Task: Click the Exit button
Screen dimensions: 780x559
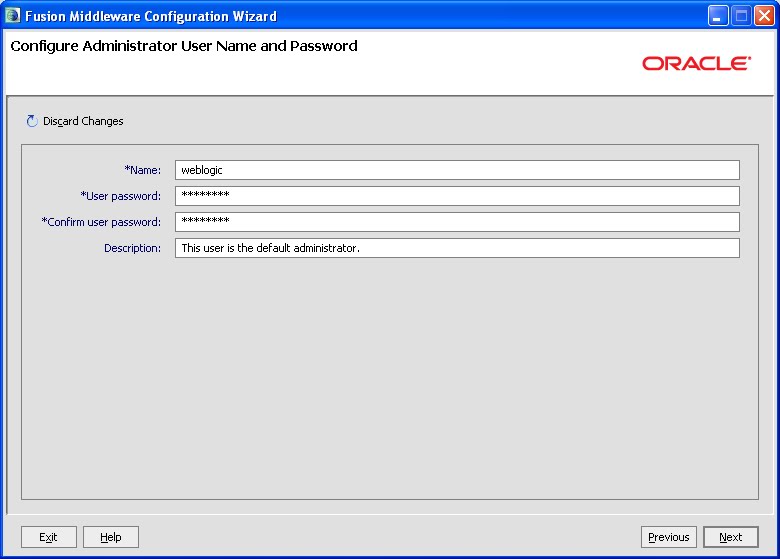Action: click(x=49, y=537)
